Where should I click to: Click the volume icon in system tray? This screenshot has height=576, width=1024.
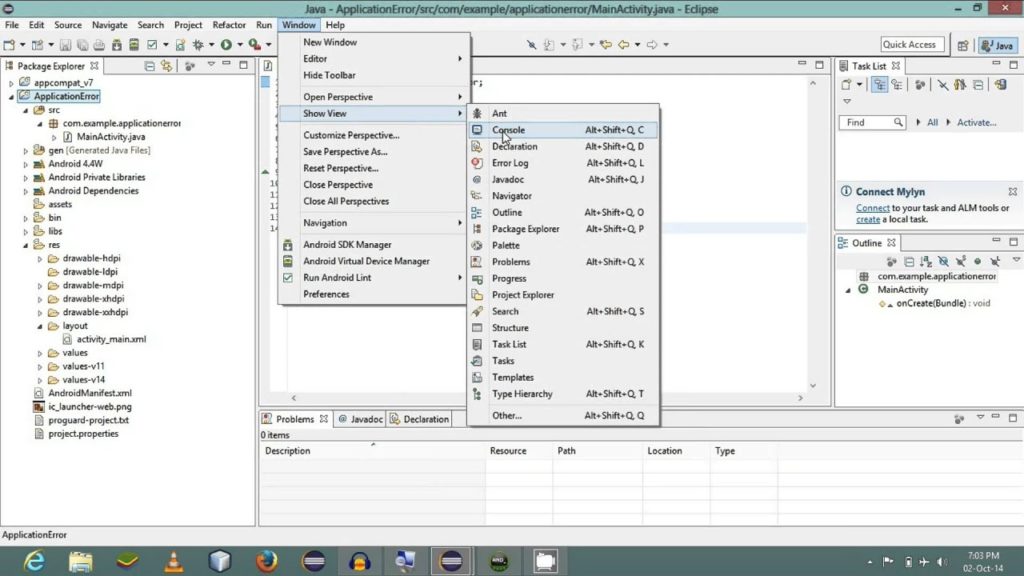pos(941,562)
